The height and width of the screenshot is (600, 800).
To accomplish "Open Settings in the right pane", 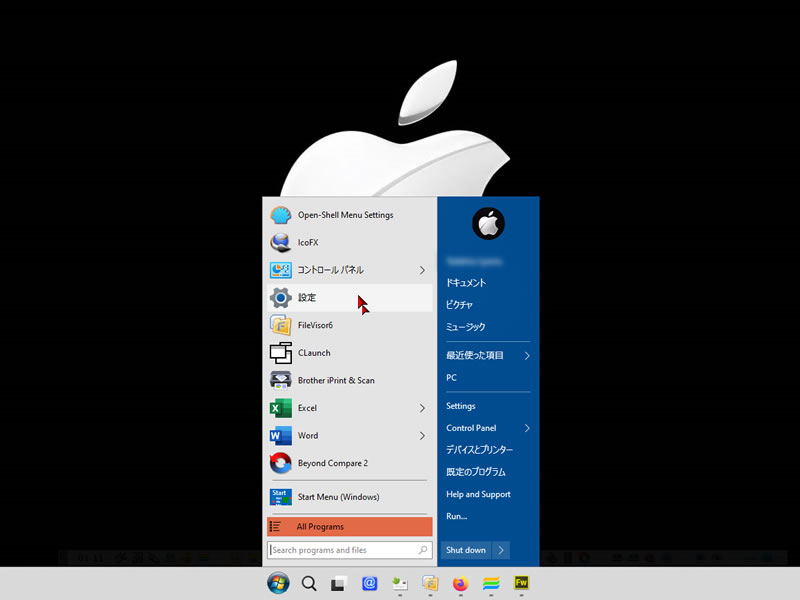I will (x=461, y=406).
